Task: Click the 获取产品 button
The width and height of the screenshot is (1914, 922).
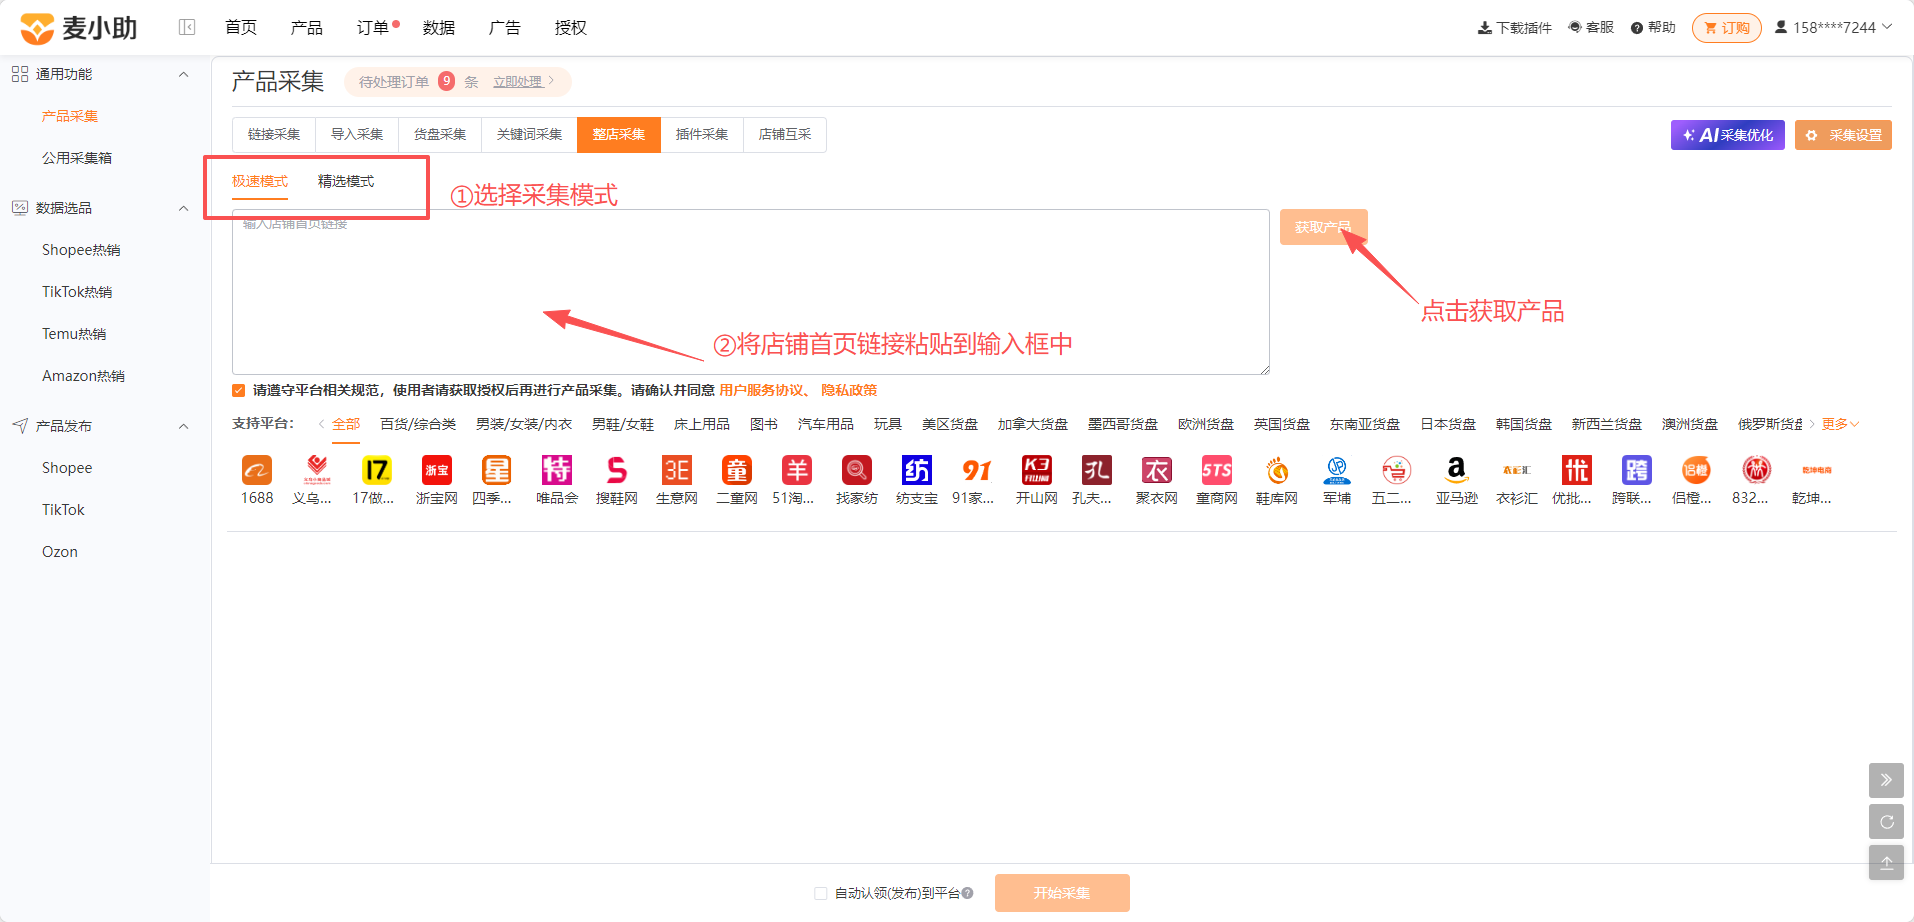Action: (x=1323, y=227)
